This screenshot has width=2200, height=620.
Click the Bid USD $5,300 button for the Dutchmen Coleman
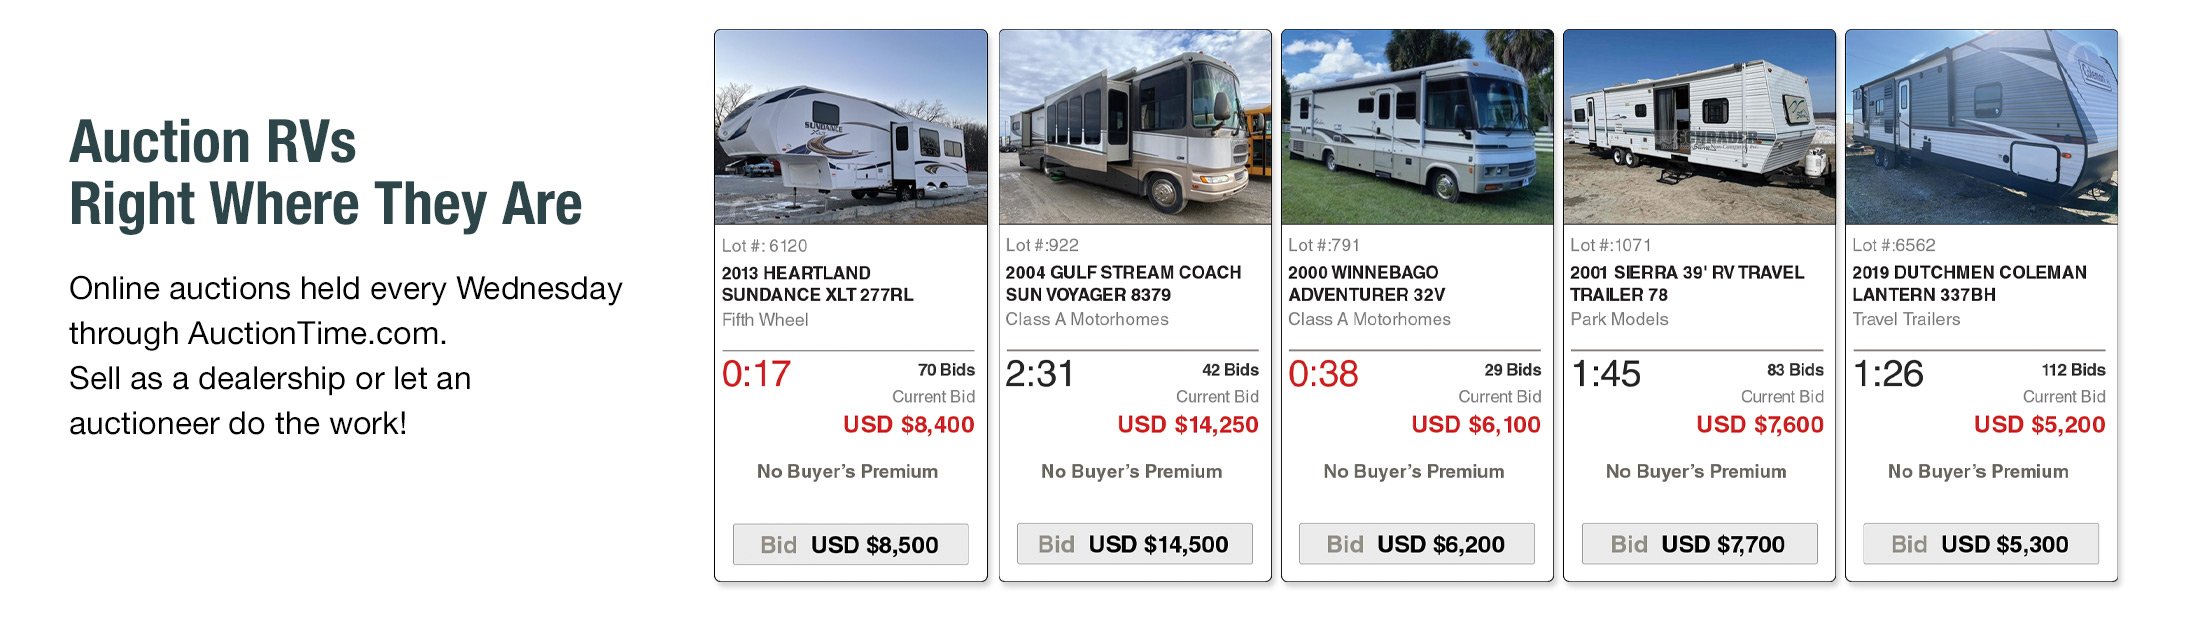pos(1980,545)
